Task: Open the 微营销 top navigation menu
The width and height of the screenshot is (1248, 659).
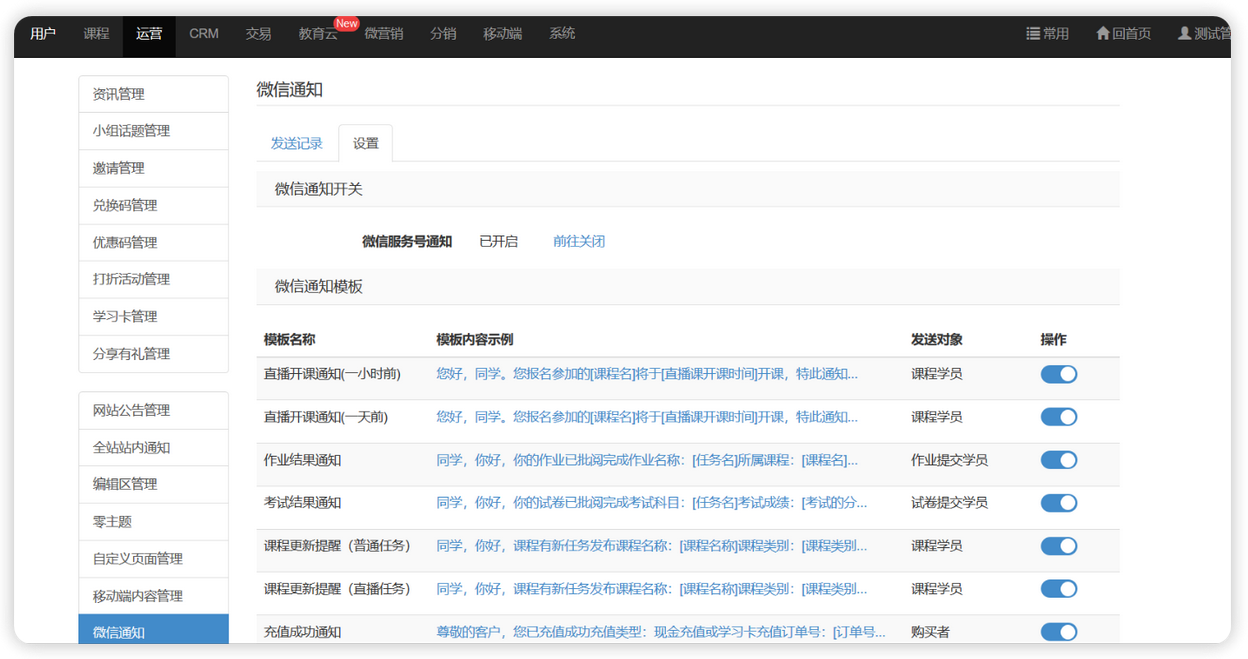Action: (384, 34)
